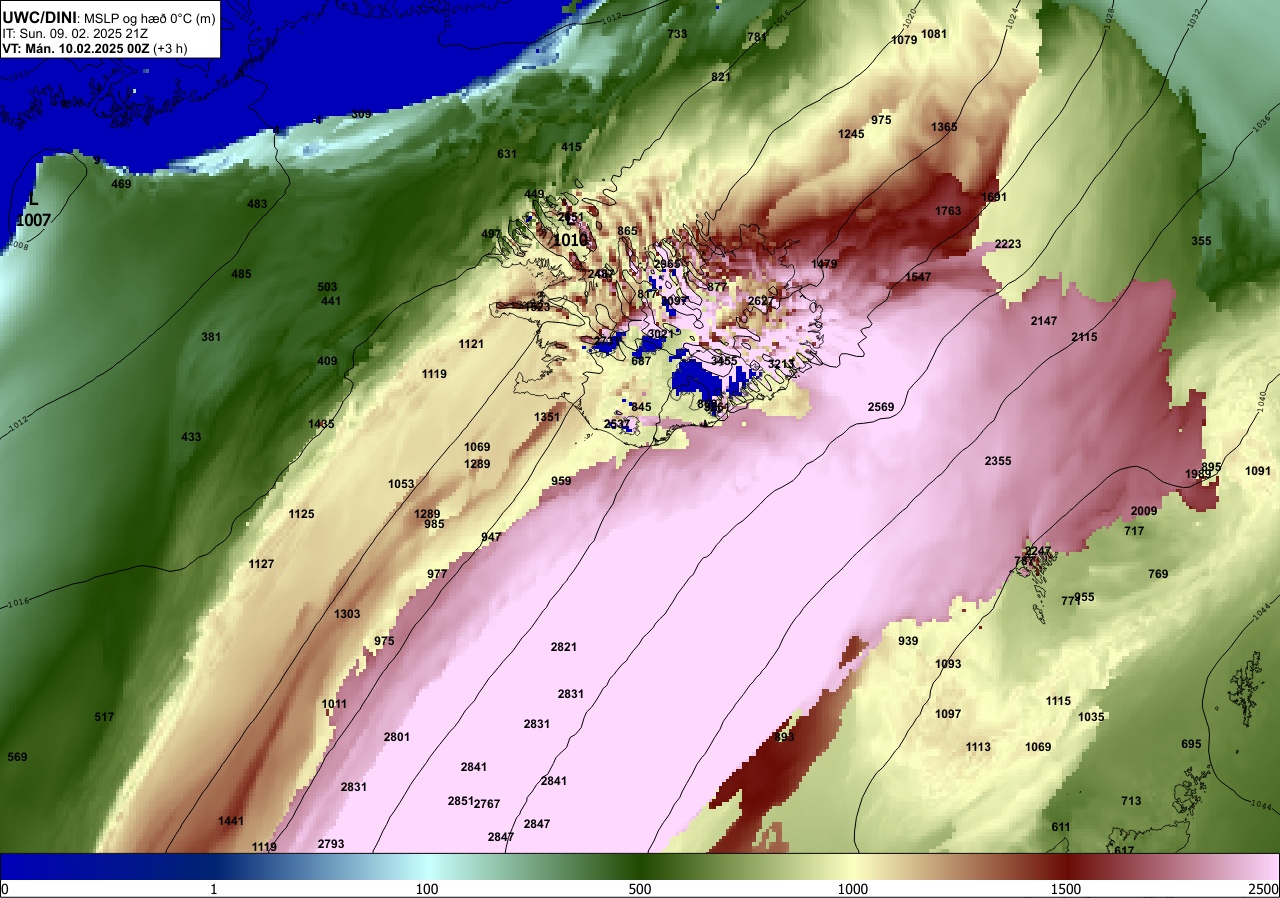
Task: Click the 733 height value
Action: click(x=677, y=34)
